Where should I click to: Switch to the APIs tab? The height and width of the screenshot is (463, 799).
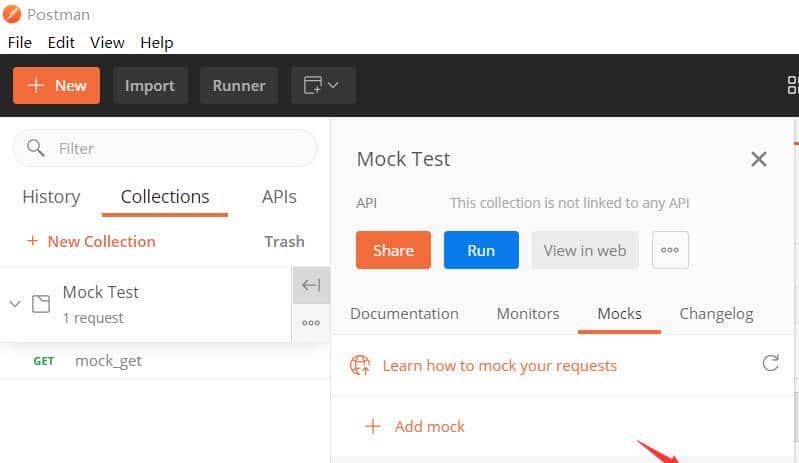click(x=279, y=197)
